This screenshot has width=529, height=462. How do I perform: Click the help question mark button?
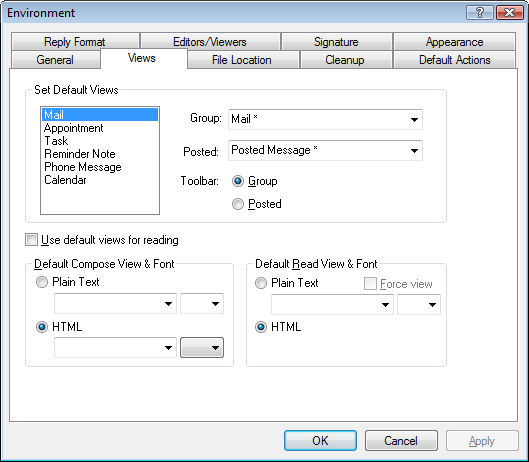pyautogui.click(x=480, y=13)
